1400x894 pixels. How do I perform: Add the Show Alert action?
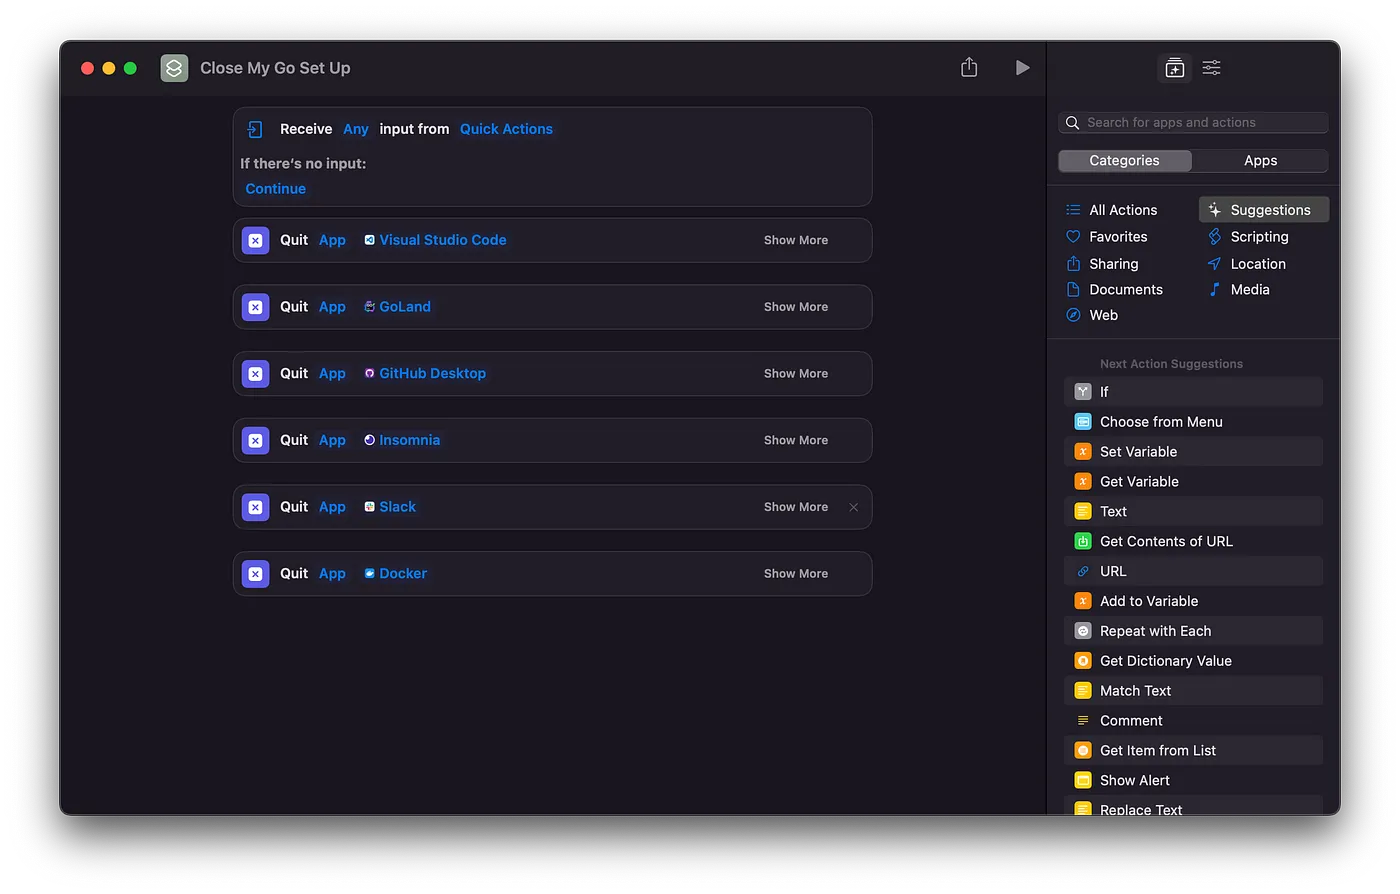pos(1194,781)
